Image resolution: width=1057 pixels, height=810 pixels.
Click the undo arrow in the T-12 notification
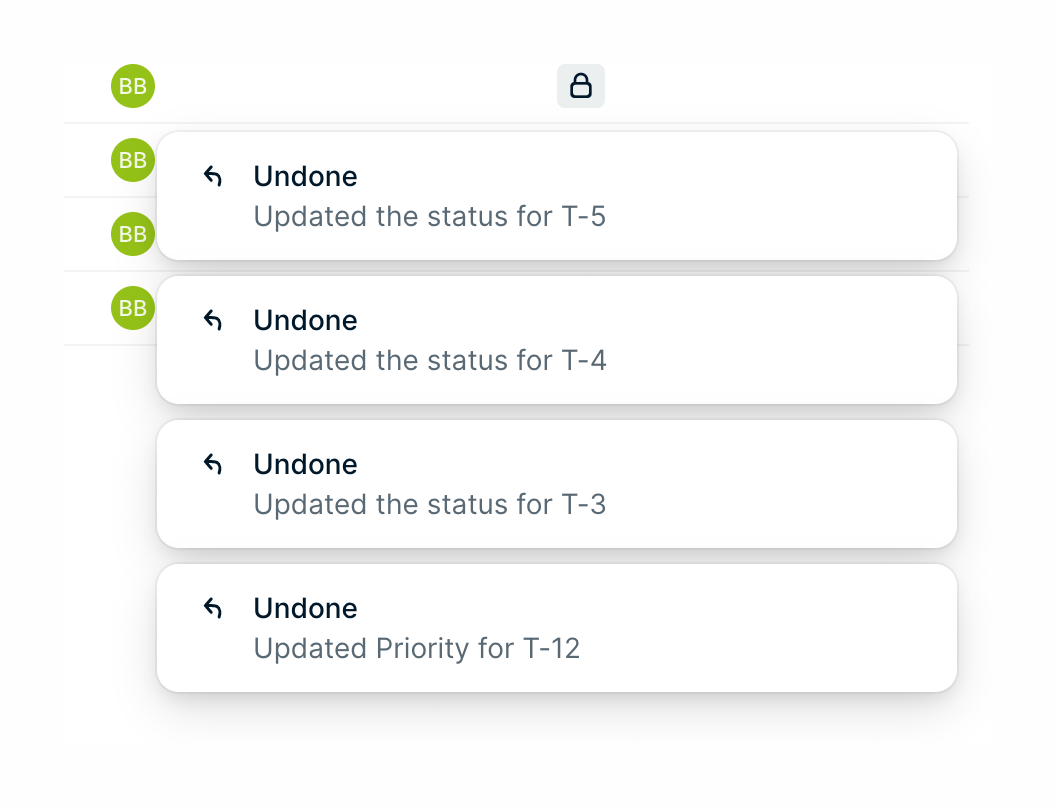tap(212, 607)
